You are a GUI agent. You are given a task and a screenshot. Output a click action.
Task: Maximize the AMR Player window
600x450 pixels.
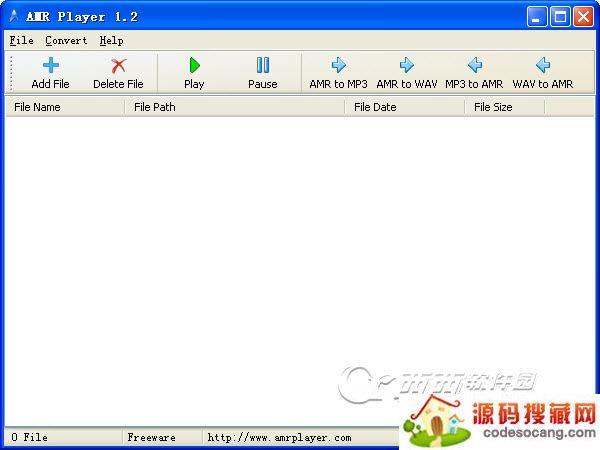pos(560,16)
